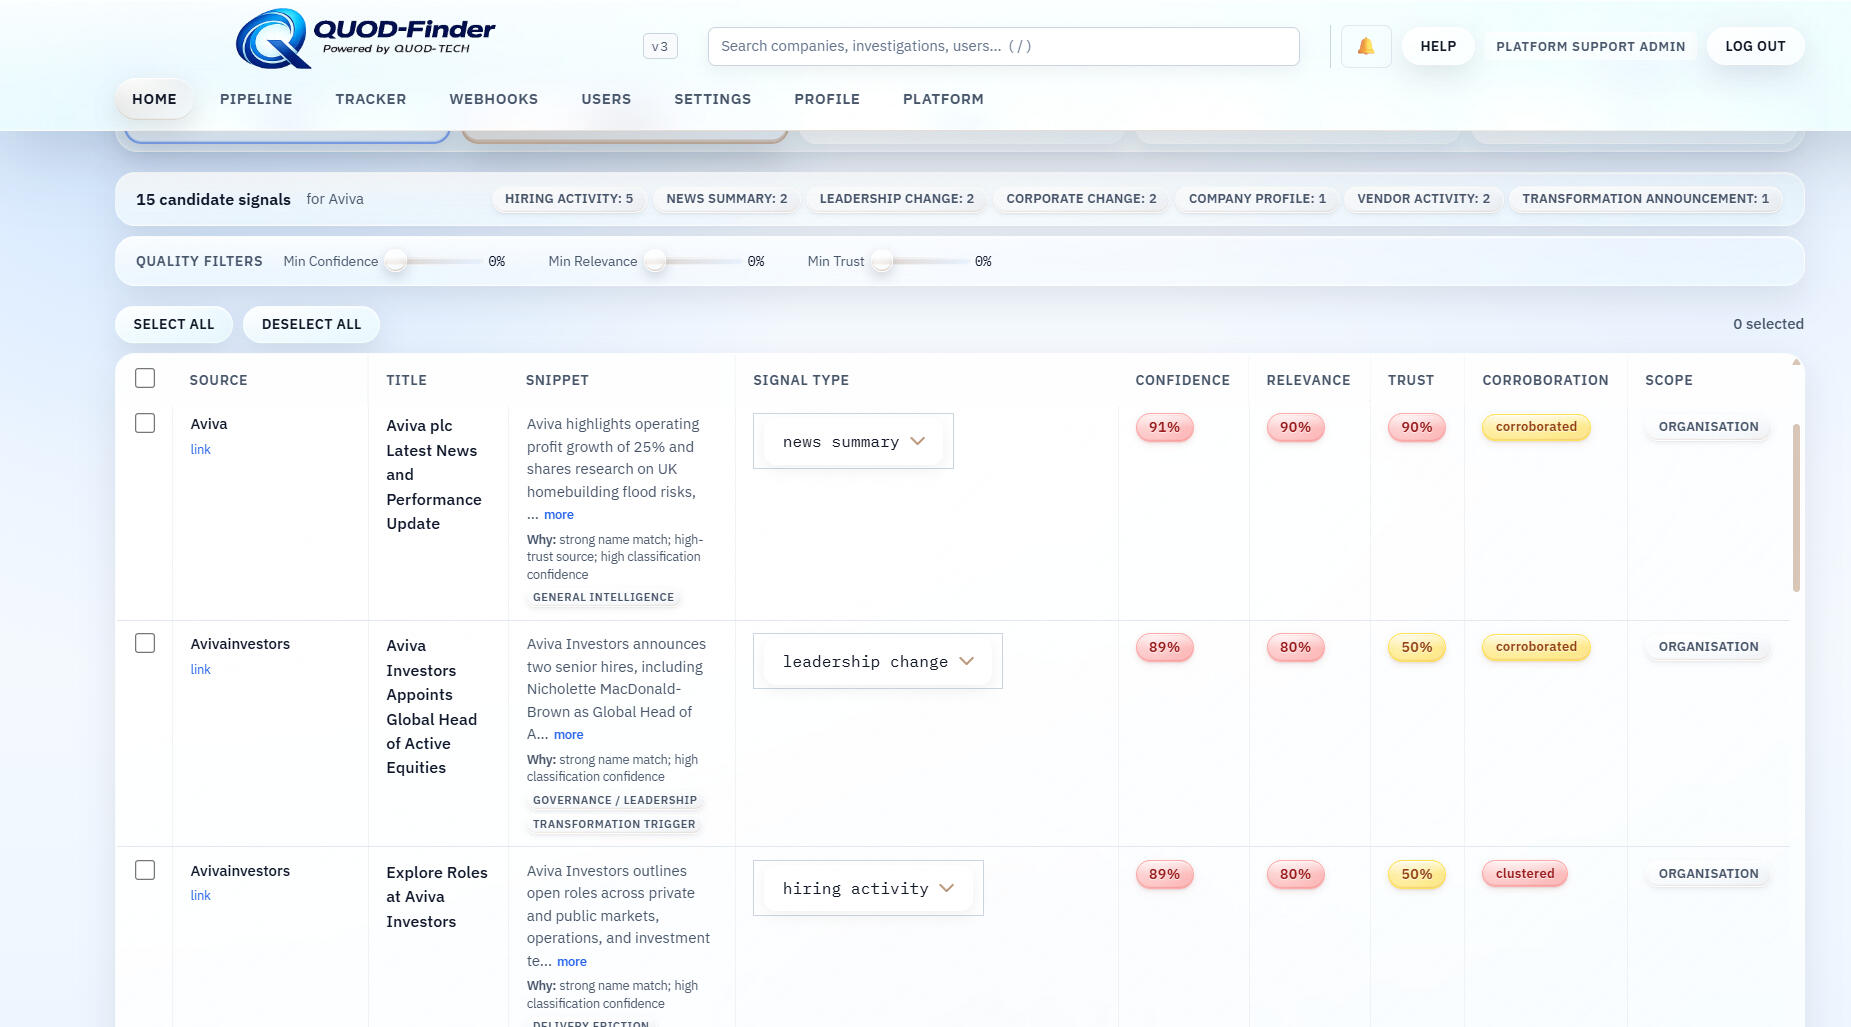The image size is (1851, 1027).
Task: Open the link for Appoints Global Head row
Action: point(200,670)
